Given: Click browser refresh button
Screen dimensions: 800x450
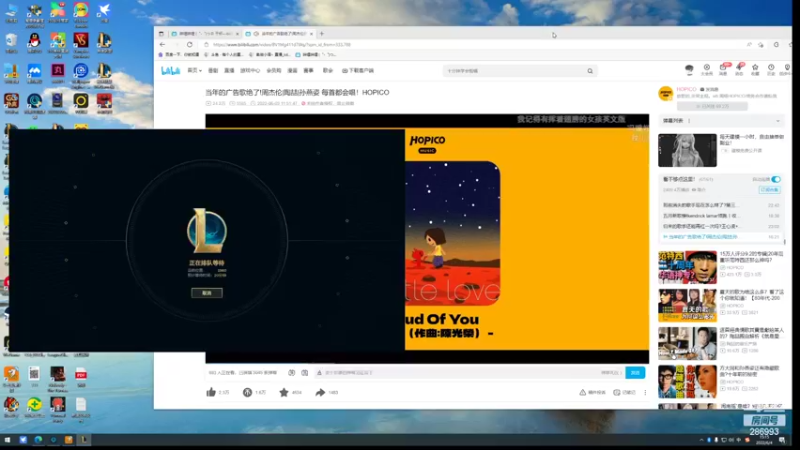Looking at the screenshot, I should click(189, 44).
